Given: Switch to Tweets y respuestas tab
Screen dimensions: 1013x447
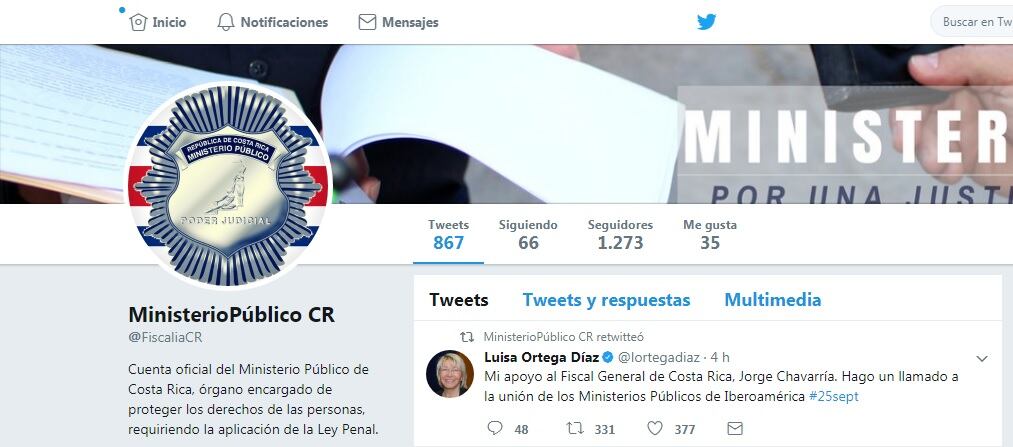Looking at the screenshot, I should (x=606, y=300).
